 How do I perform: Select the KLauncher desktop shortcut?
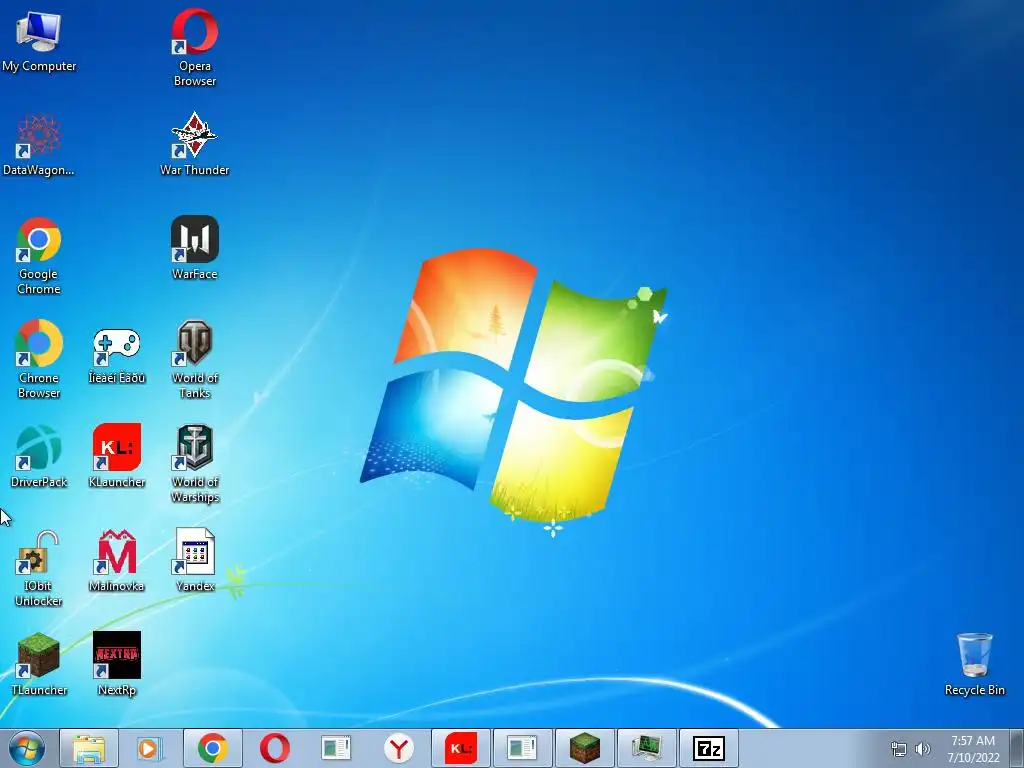(117, 456)
